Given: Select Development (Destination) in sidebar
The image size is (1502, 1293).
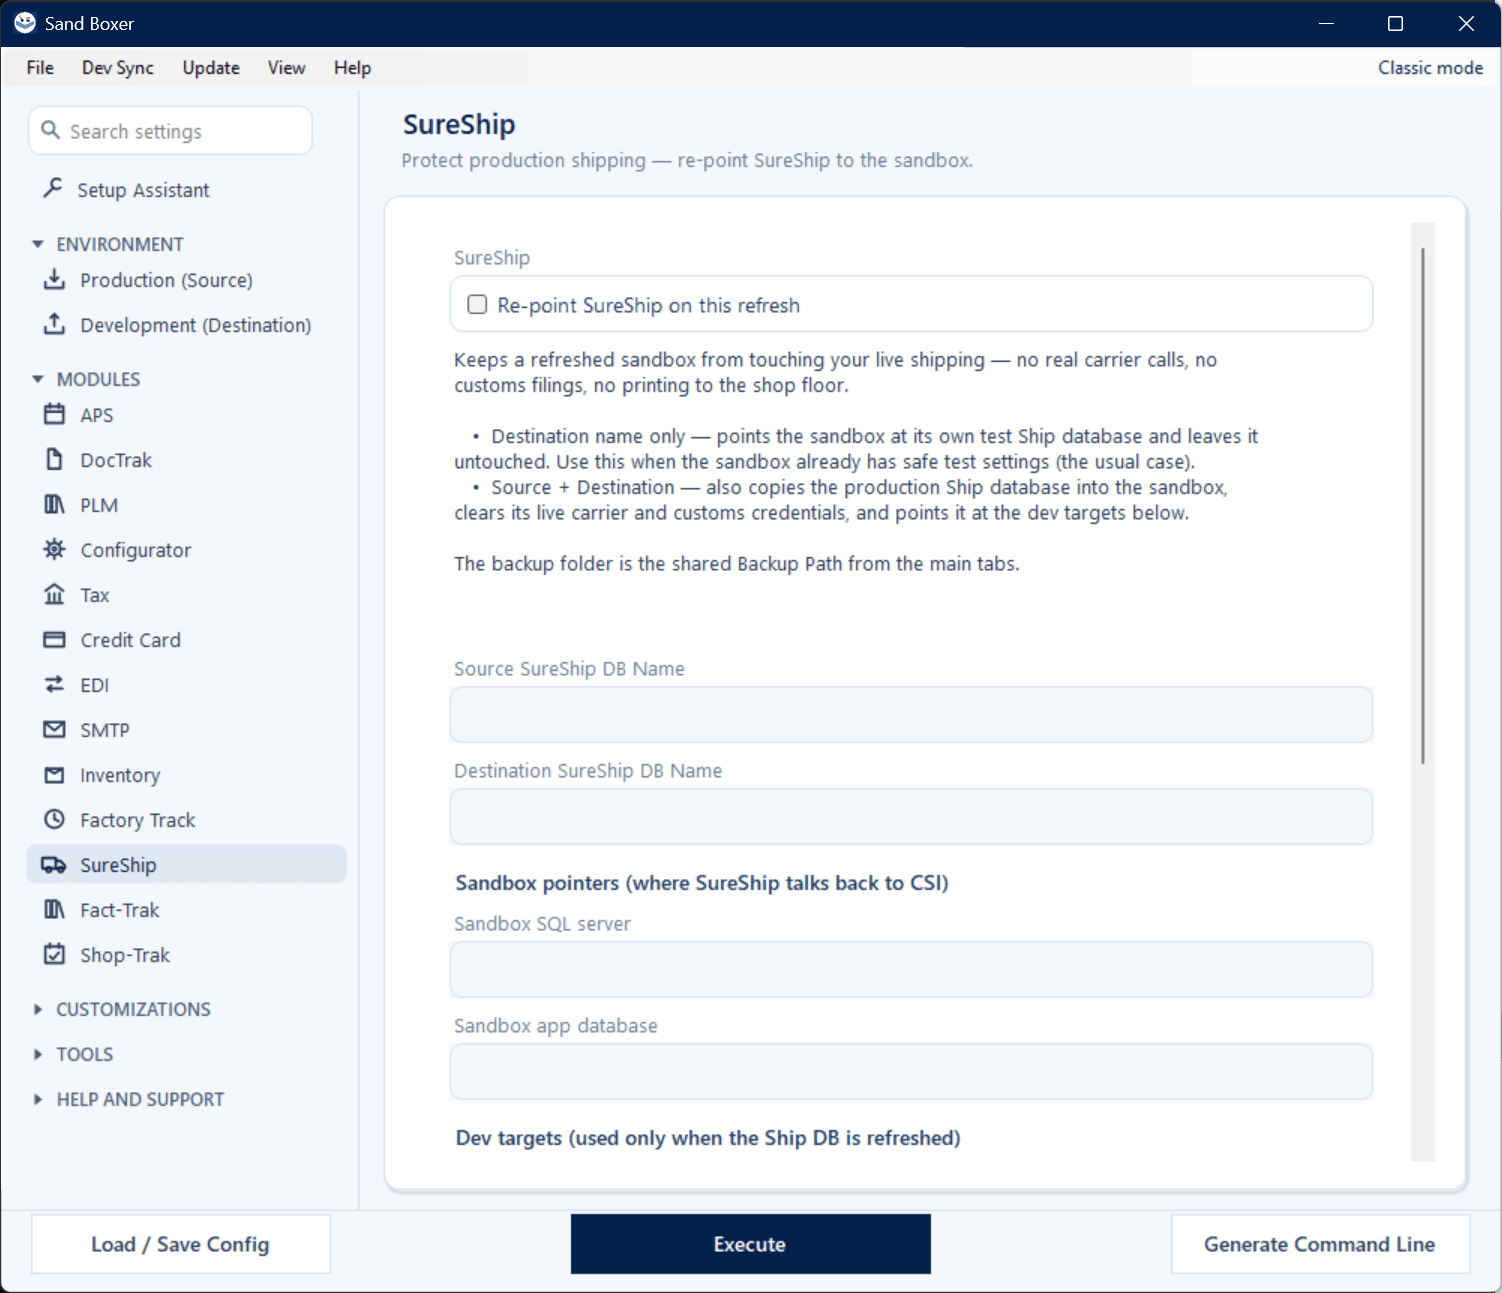Looking at the screenshot, I should point(196,325).
